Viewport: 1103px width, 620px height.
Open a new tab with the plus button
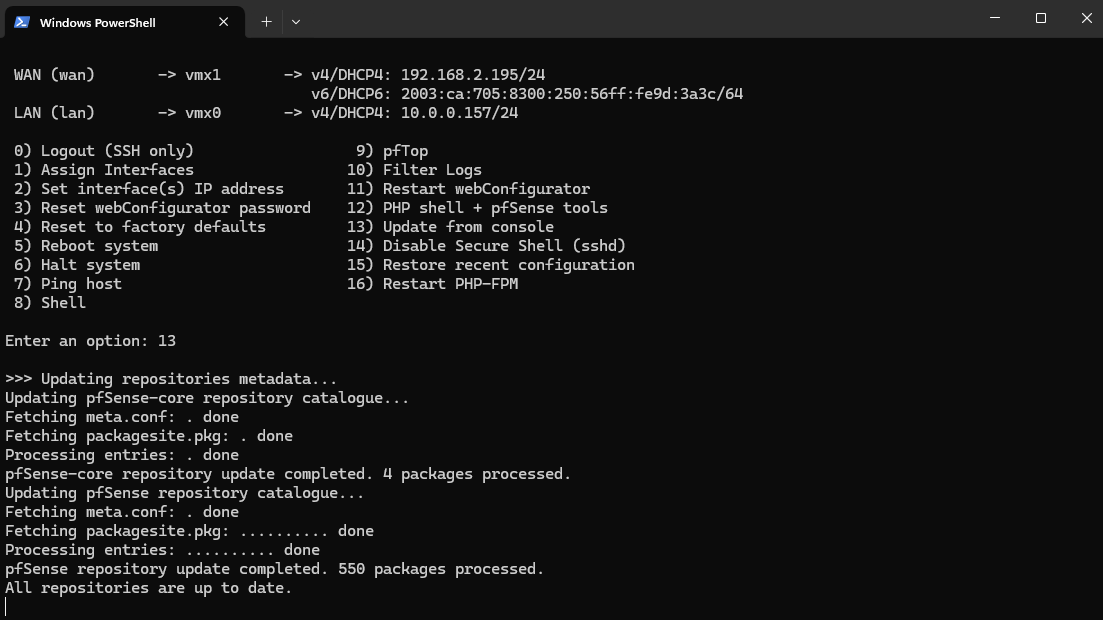click(266, 21)
